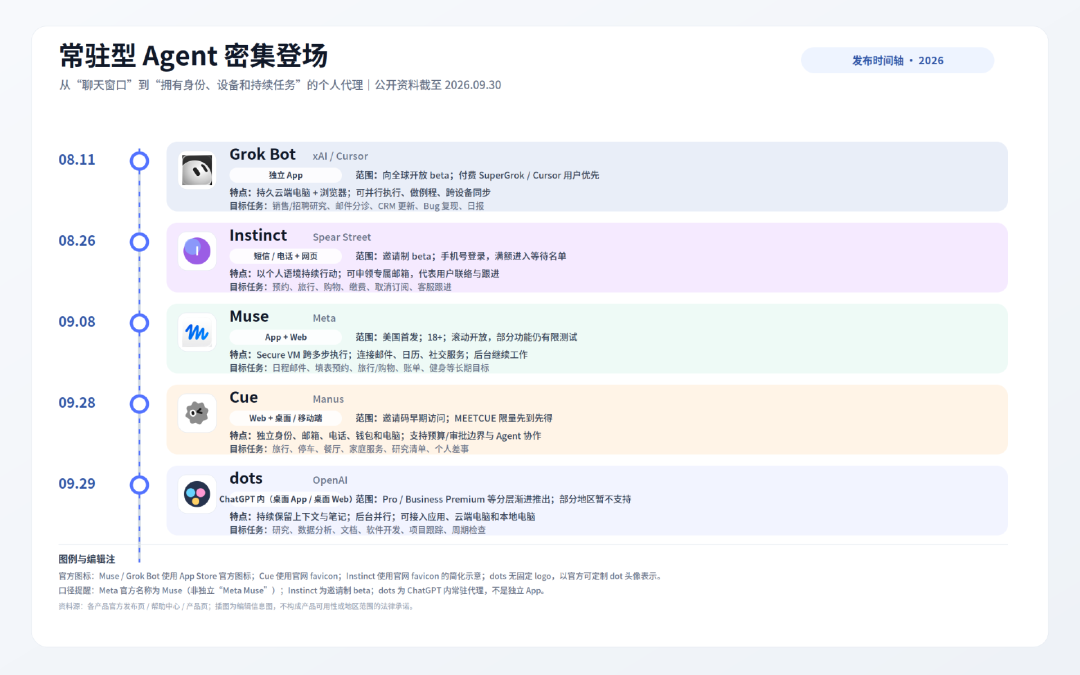Select the 08.11 timeline marker circle

139,160
